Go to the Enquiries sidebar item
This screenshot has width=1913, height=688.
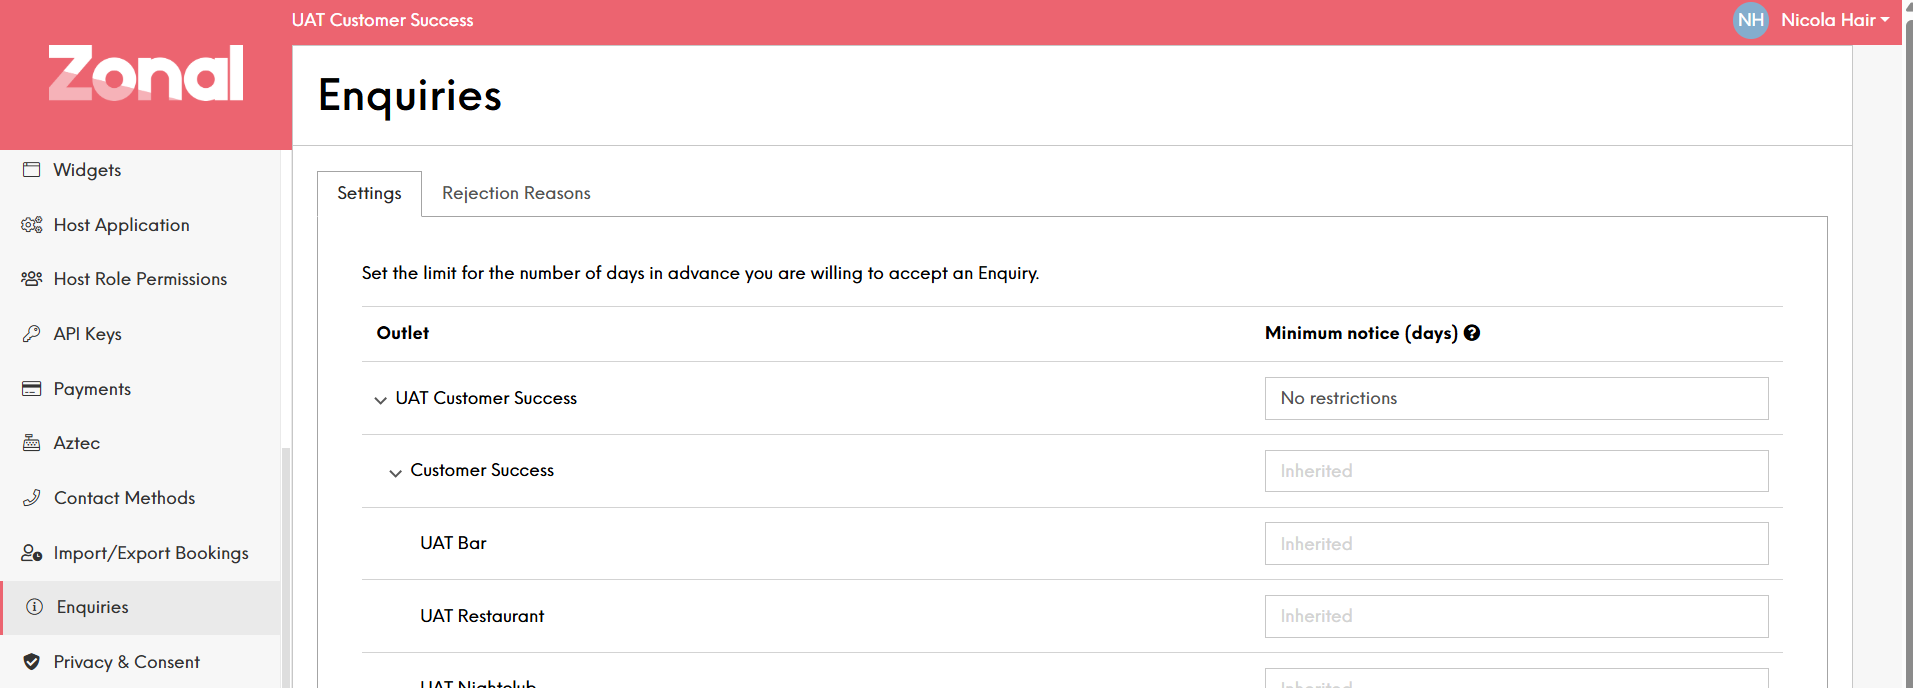tap(92, 607)
